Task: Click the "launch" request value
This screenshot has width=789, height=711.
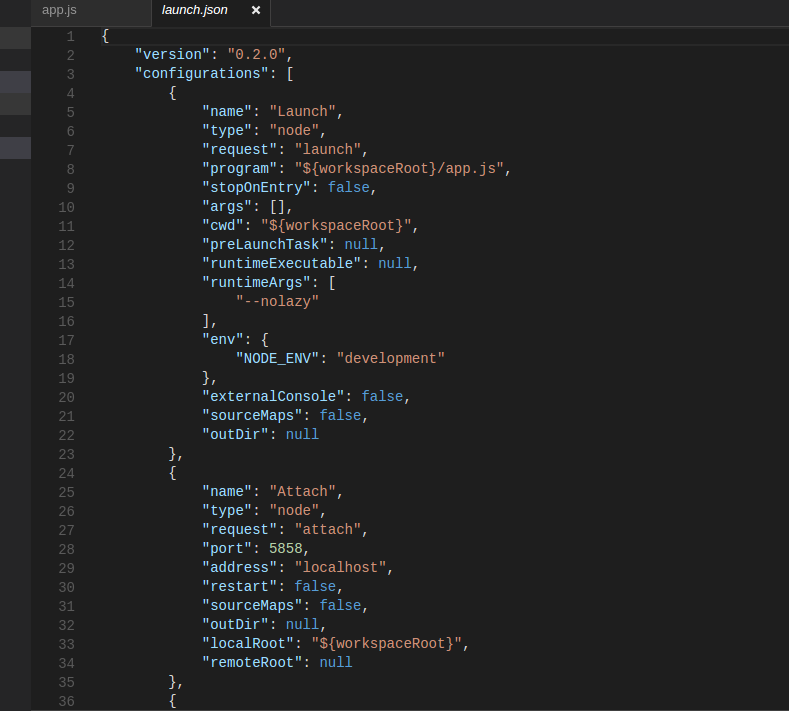Action: [328, 149]
